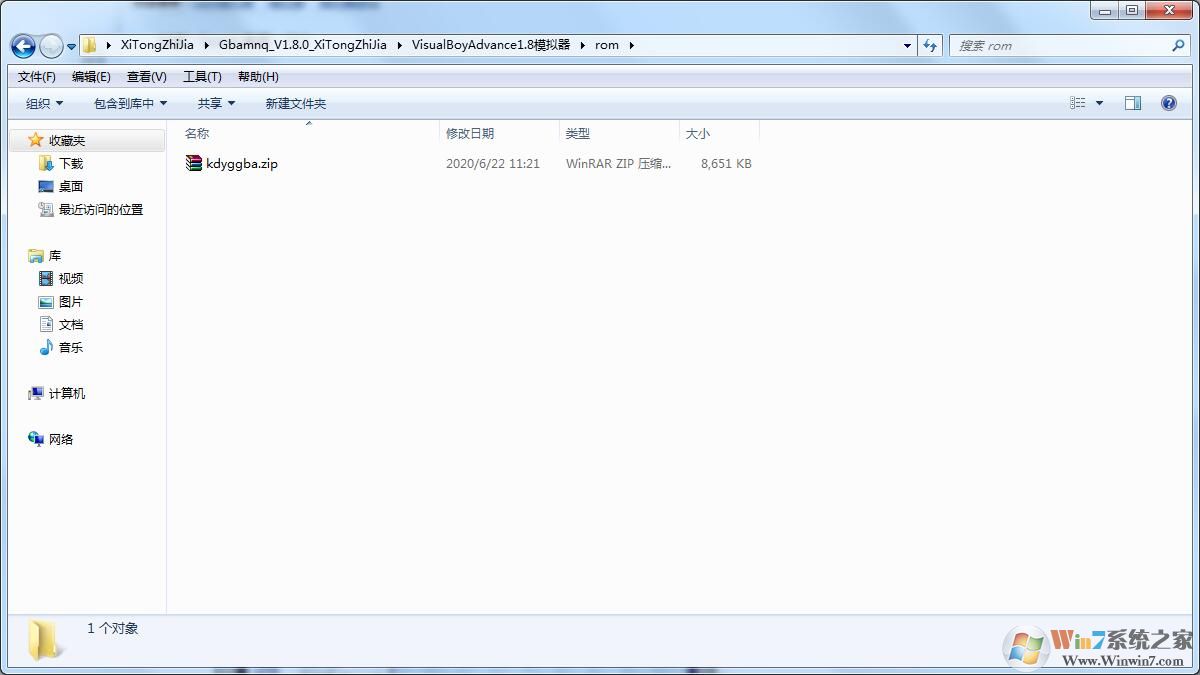Click the 8,651 KB size cell
Screen dimensions: 1200x675
click(x=726, y=163)
